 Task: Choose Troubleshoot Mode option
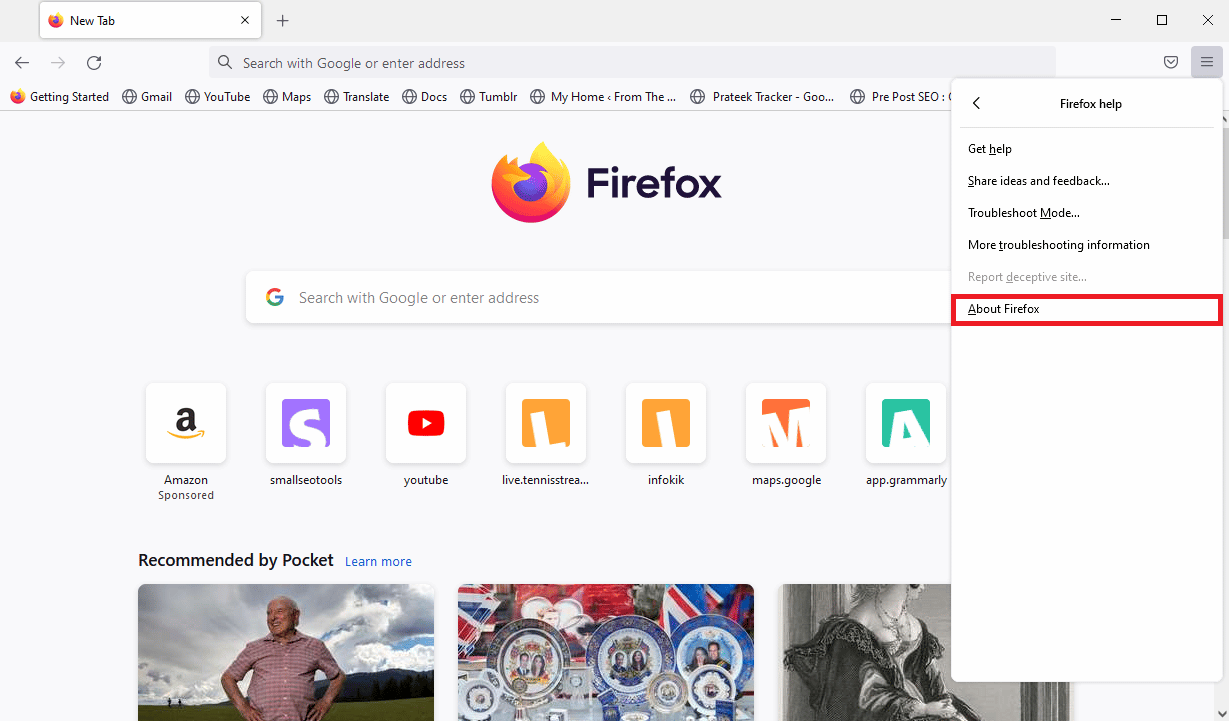[x=1087, y=213]
